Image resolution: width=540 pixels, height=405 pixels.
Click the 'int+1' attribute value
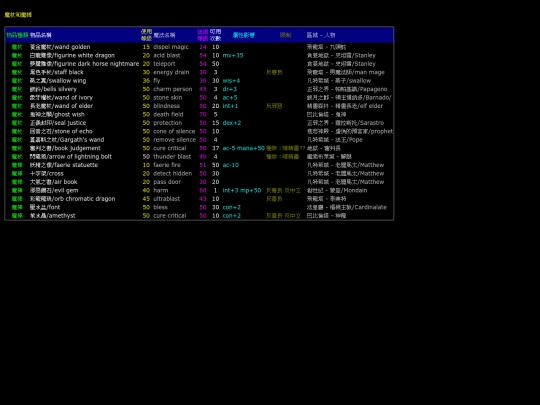(230, 106)
